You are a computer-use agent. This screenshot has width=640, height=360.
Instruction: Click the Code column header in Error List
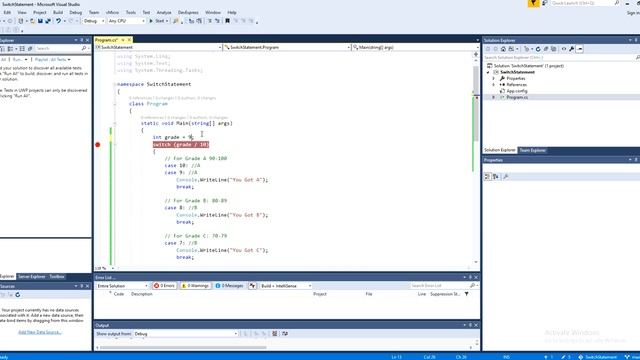[x=119, y=294]
